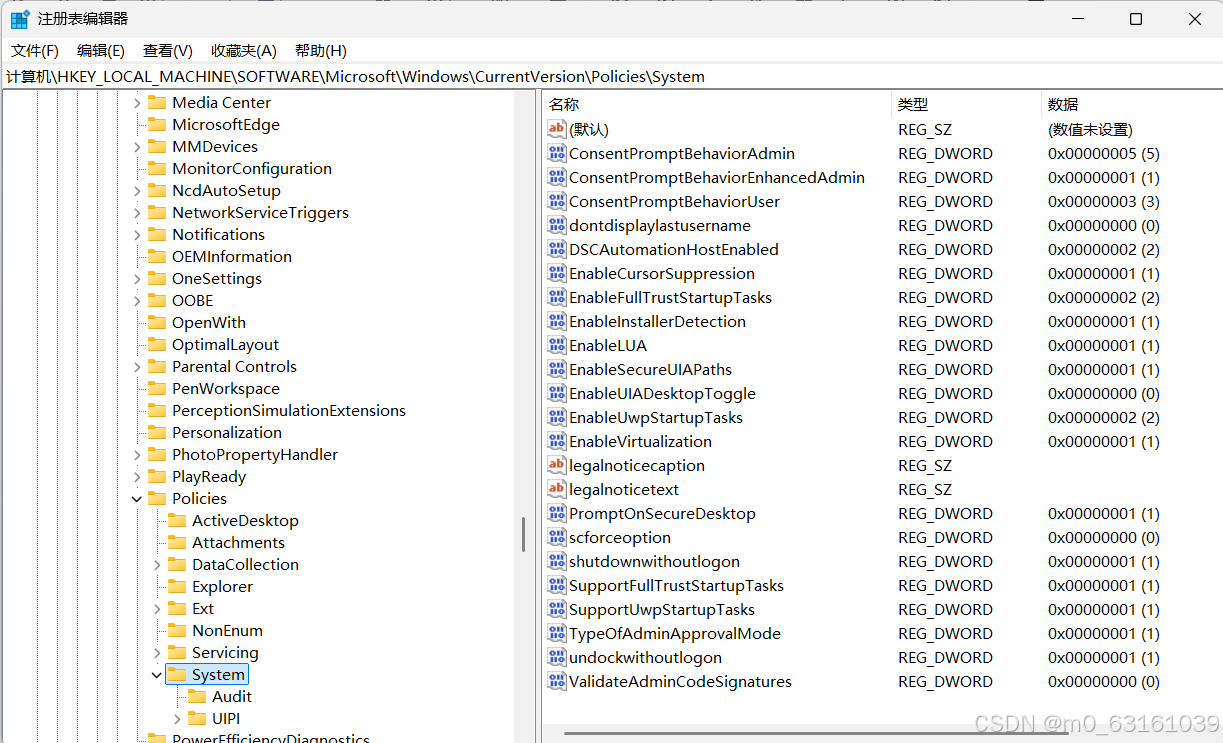Select the OEMInformation tree key

click(x=232, y=256)
